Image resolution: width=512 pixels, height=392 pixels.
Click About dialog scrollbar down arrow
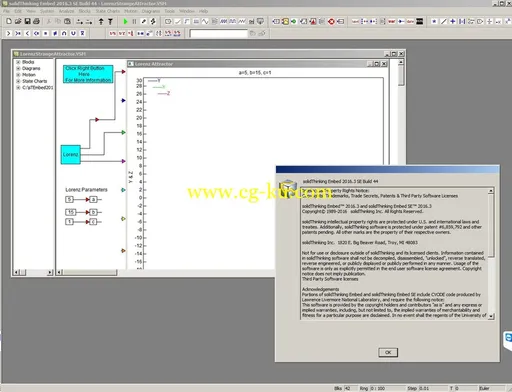(x=491, y=316)
